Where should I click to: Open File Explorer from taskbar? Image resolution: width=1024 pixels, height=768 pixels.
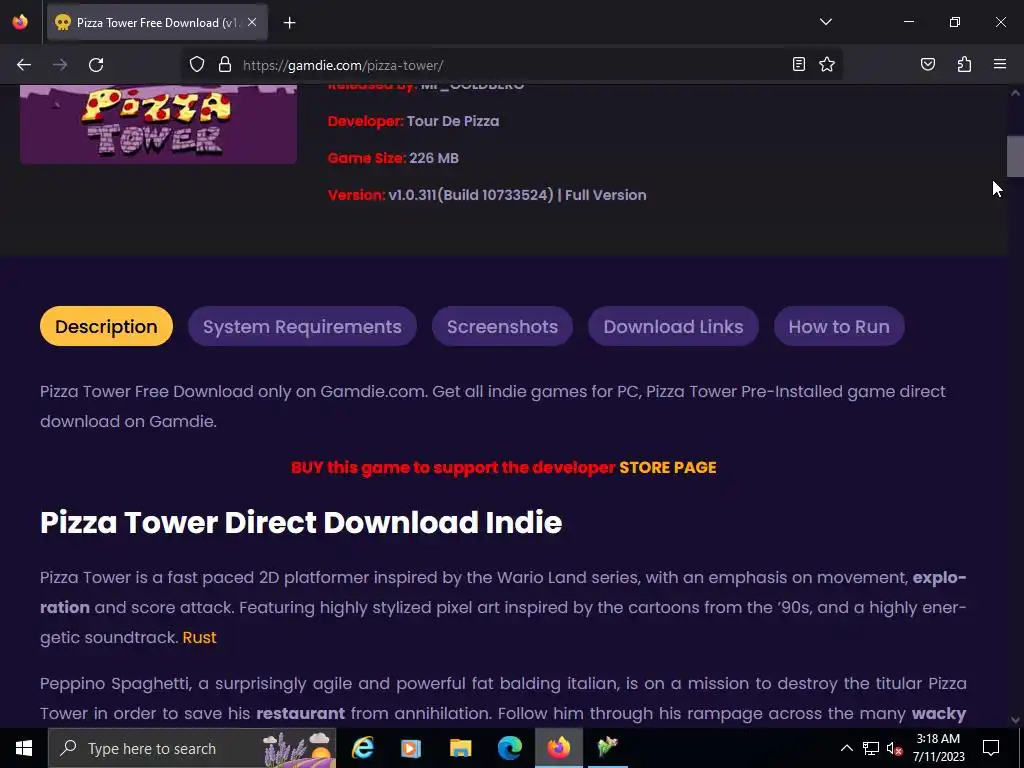coord(460,748)
